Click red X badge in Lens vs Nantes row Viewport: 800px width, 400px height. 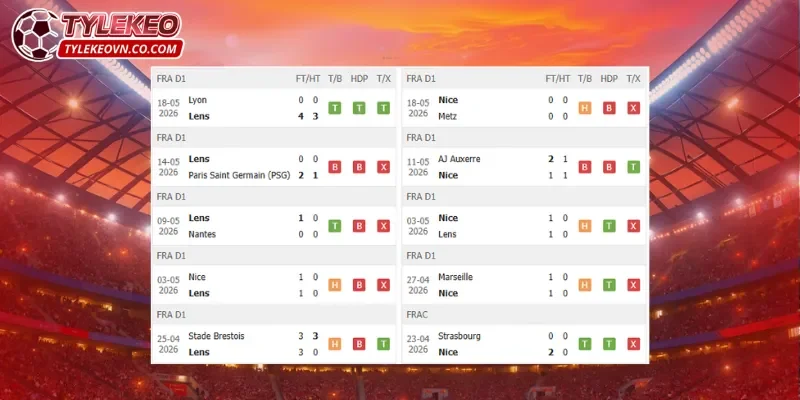[x=384, y=226]
